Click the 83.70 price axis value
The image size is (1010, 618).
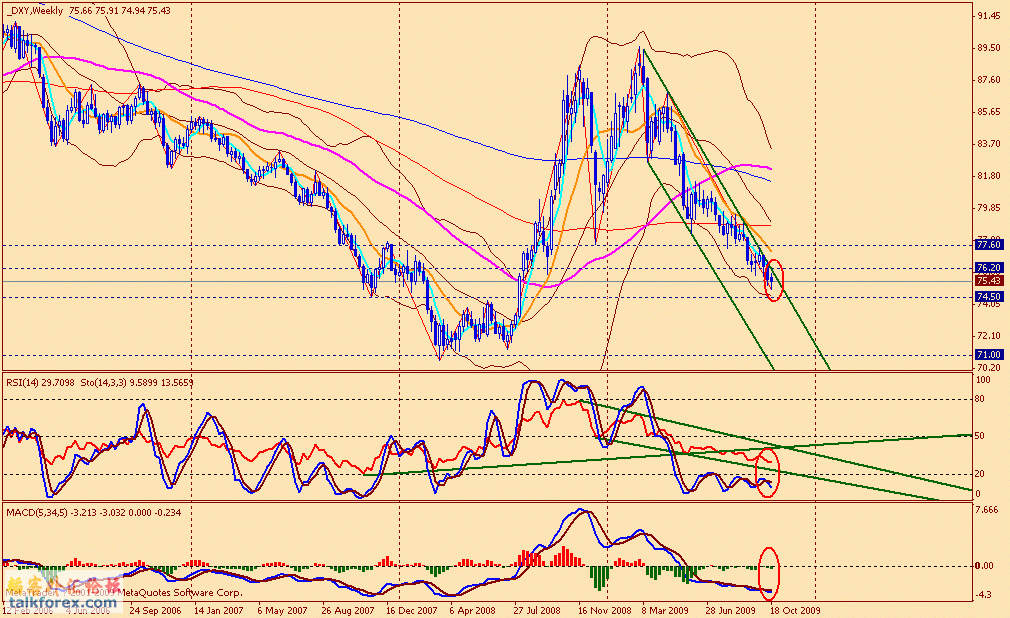click(989, 143)
